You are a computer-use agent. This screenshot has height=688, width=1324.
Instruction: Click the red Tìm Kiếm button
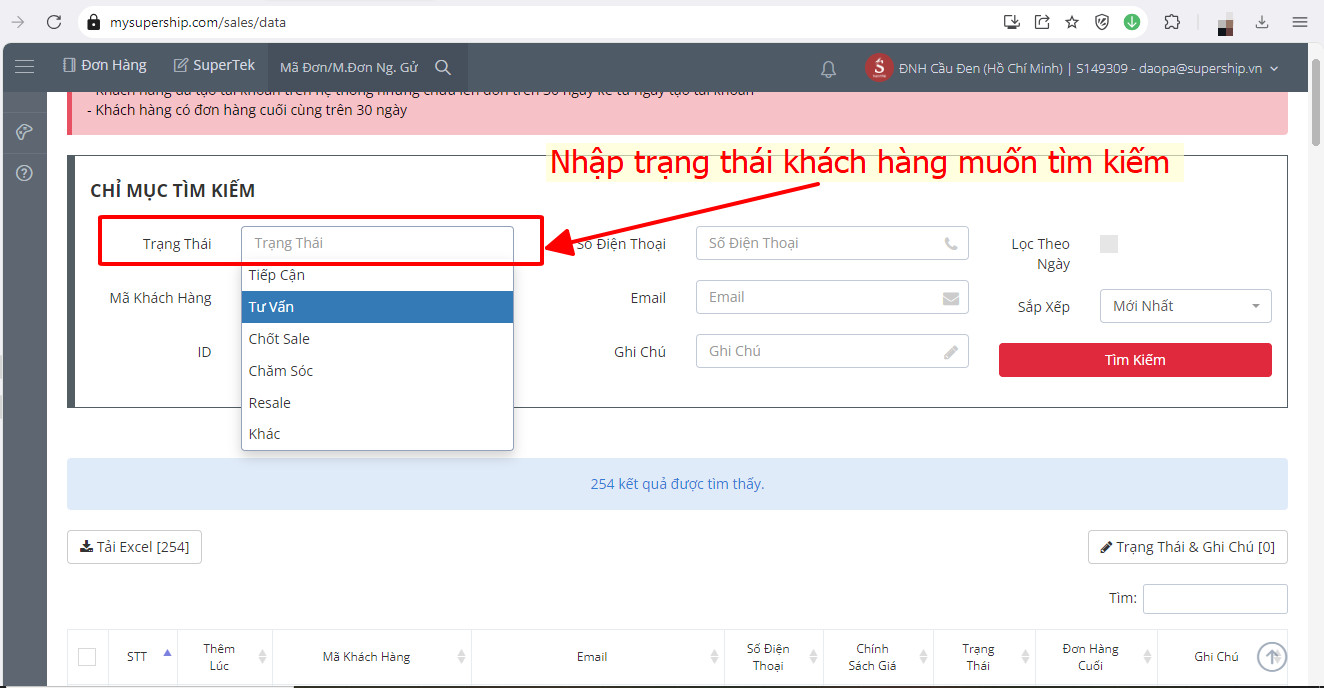(x=1135, y=360)
